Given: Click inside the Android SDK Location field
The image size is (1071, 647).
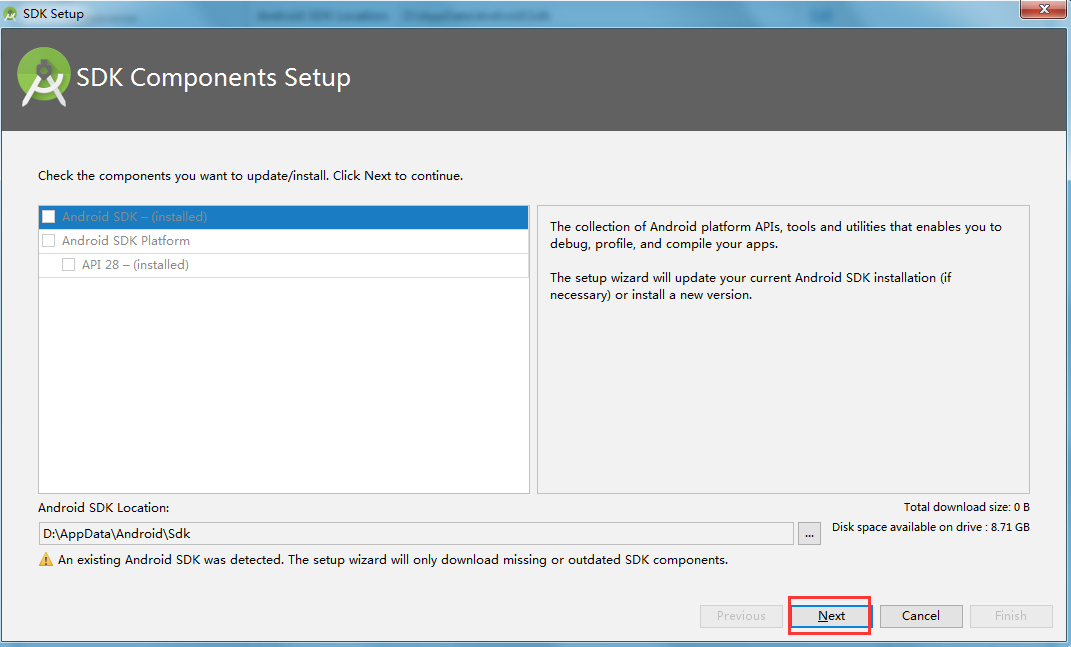Looking at the screenshot, I should 400,533.
